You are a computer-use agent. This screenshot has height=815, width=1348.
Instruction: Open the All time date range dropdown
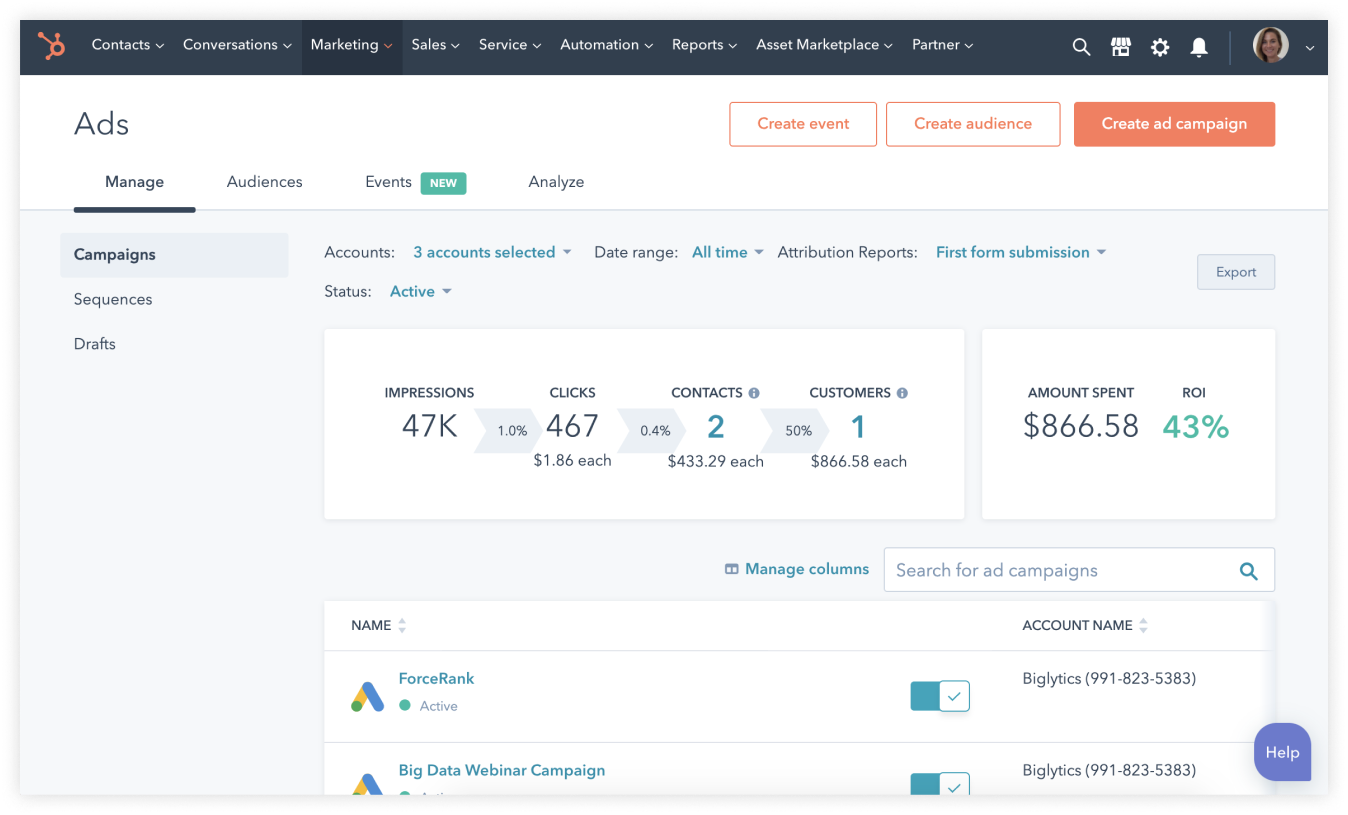click(727, 252)
